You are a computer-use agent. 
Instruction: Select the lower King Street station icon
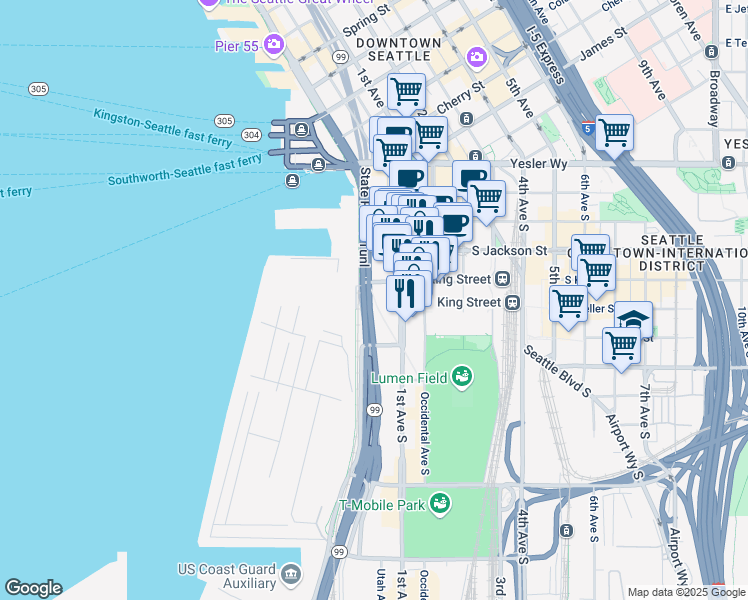tap(512, 302)
